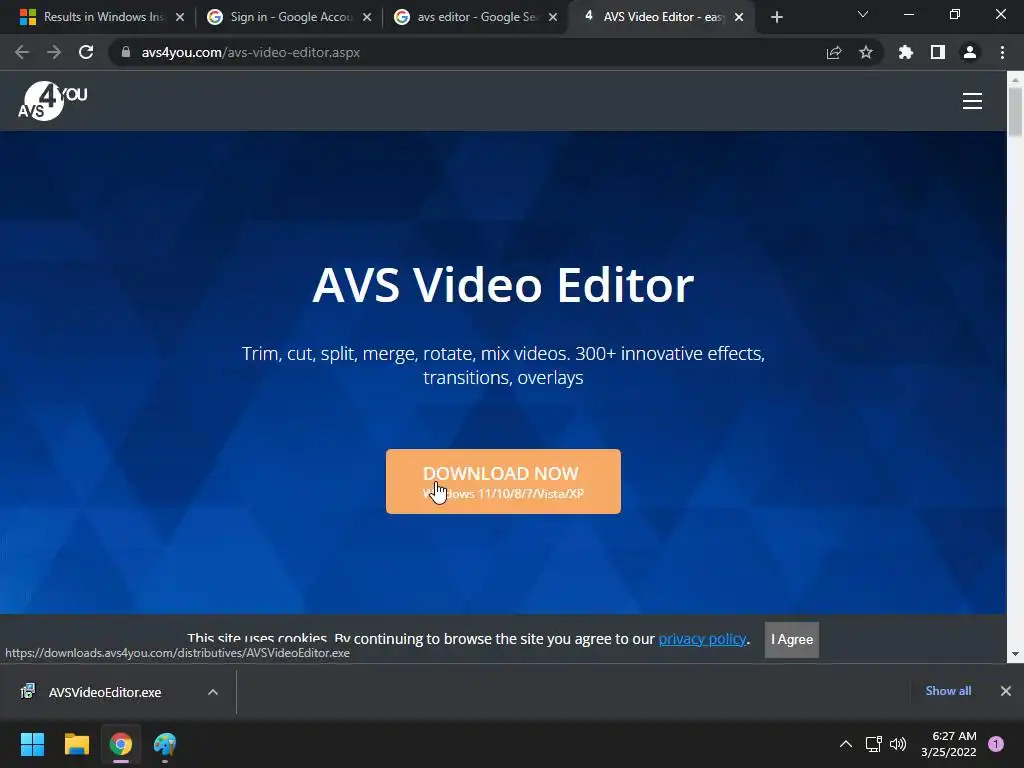The height and width of the screenshot is (768, 1024).
Task: Open clock and date 6:27 AM
Action: pyautogui.click(x=949, y=744)
